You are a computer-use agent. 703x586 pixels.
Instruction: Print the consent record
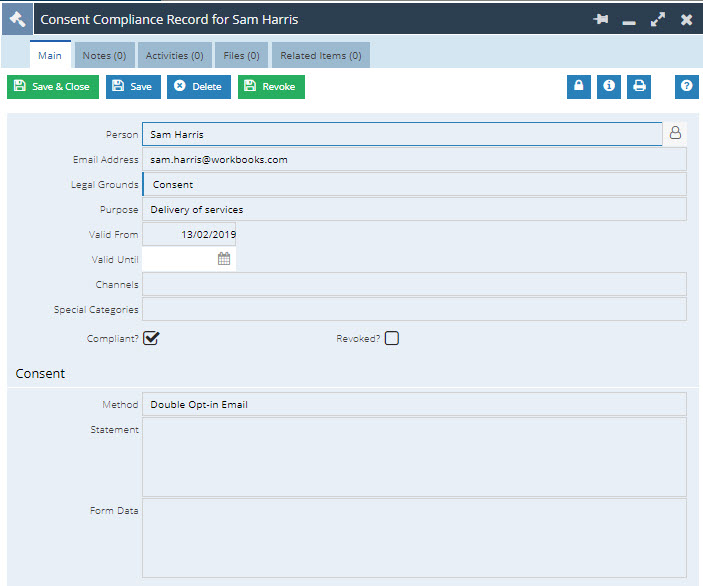639,87
